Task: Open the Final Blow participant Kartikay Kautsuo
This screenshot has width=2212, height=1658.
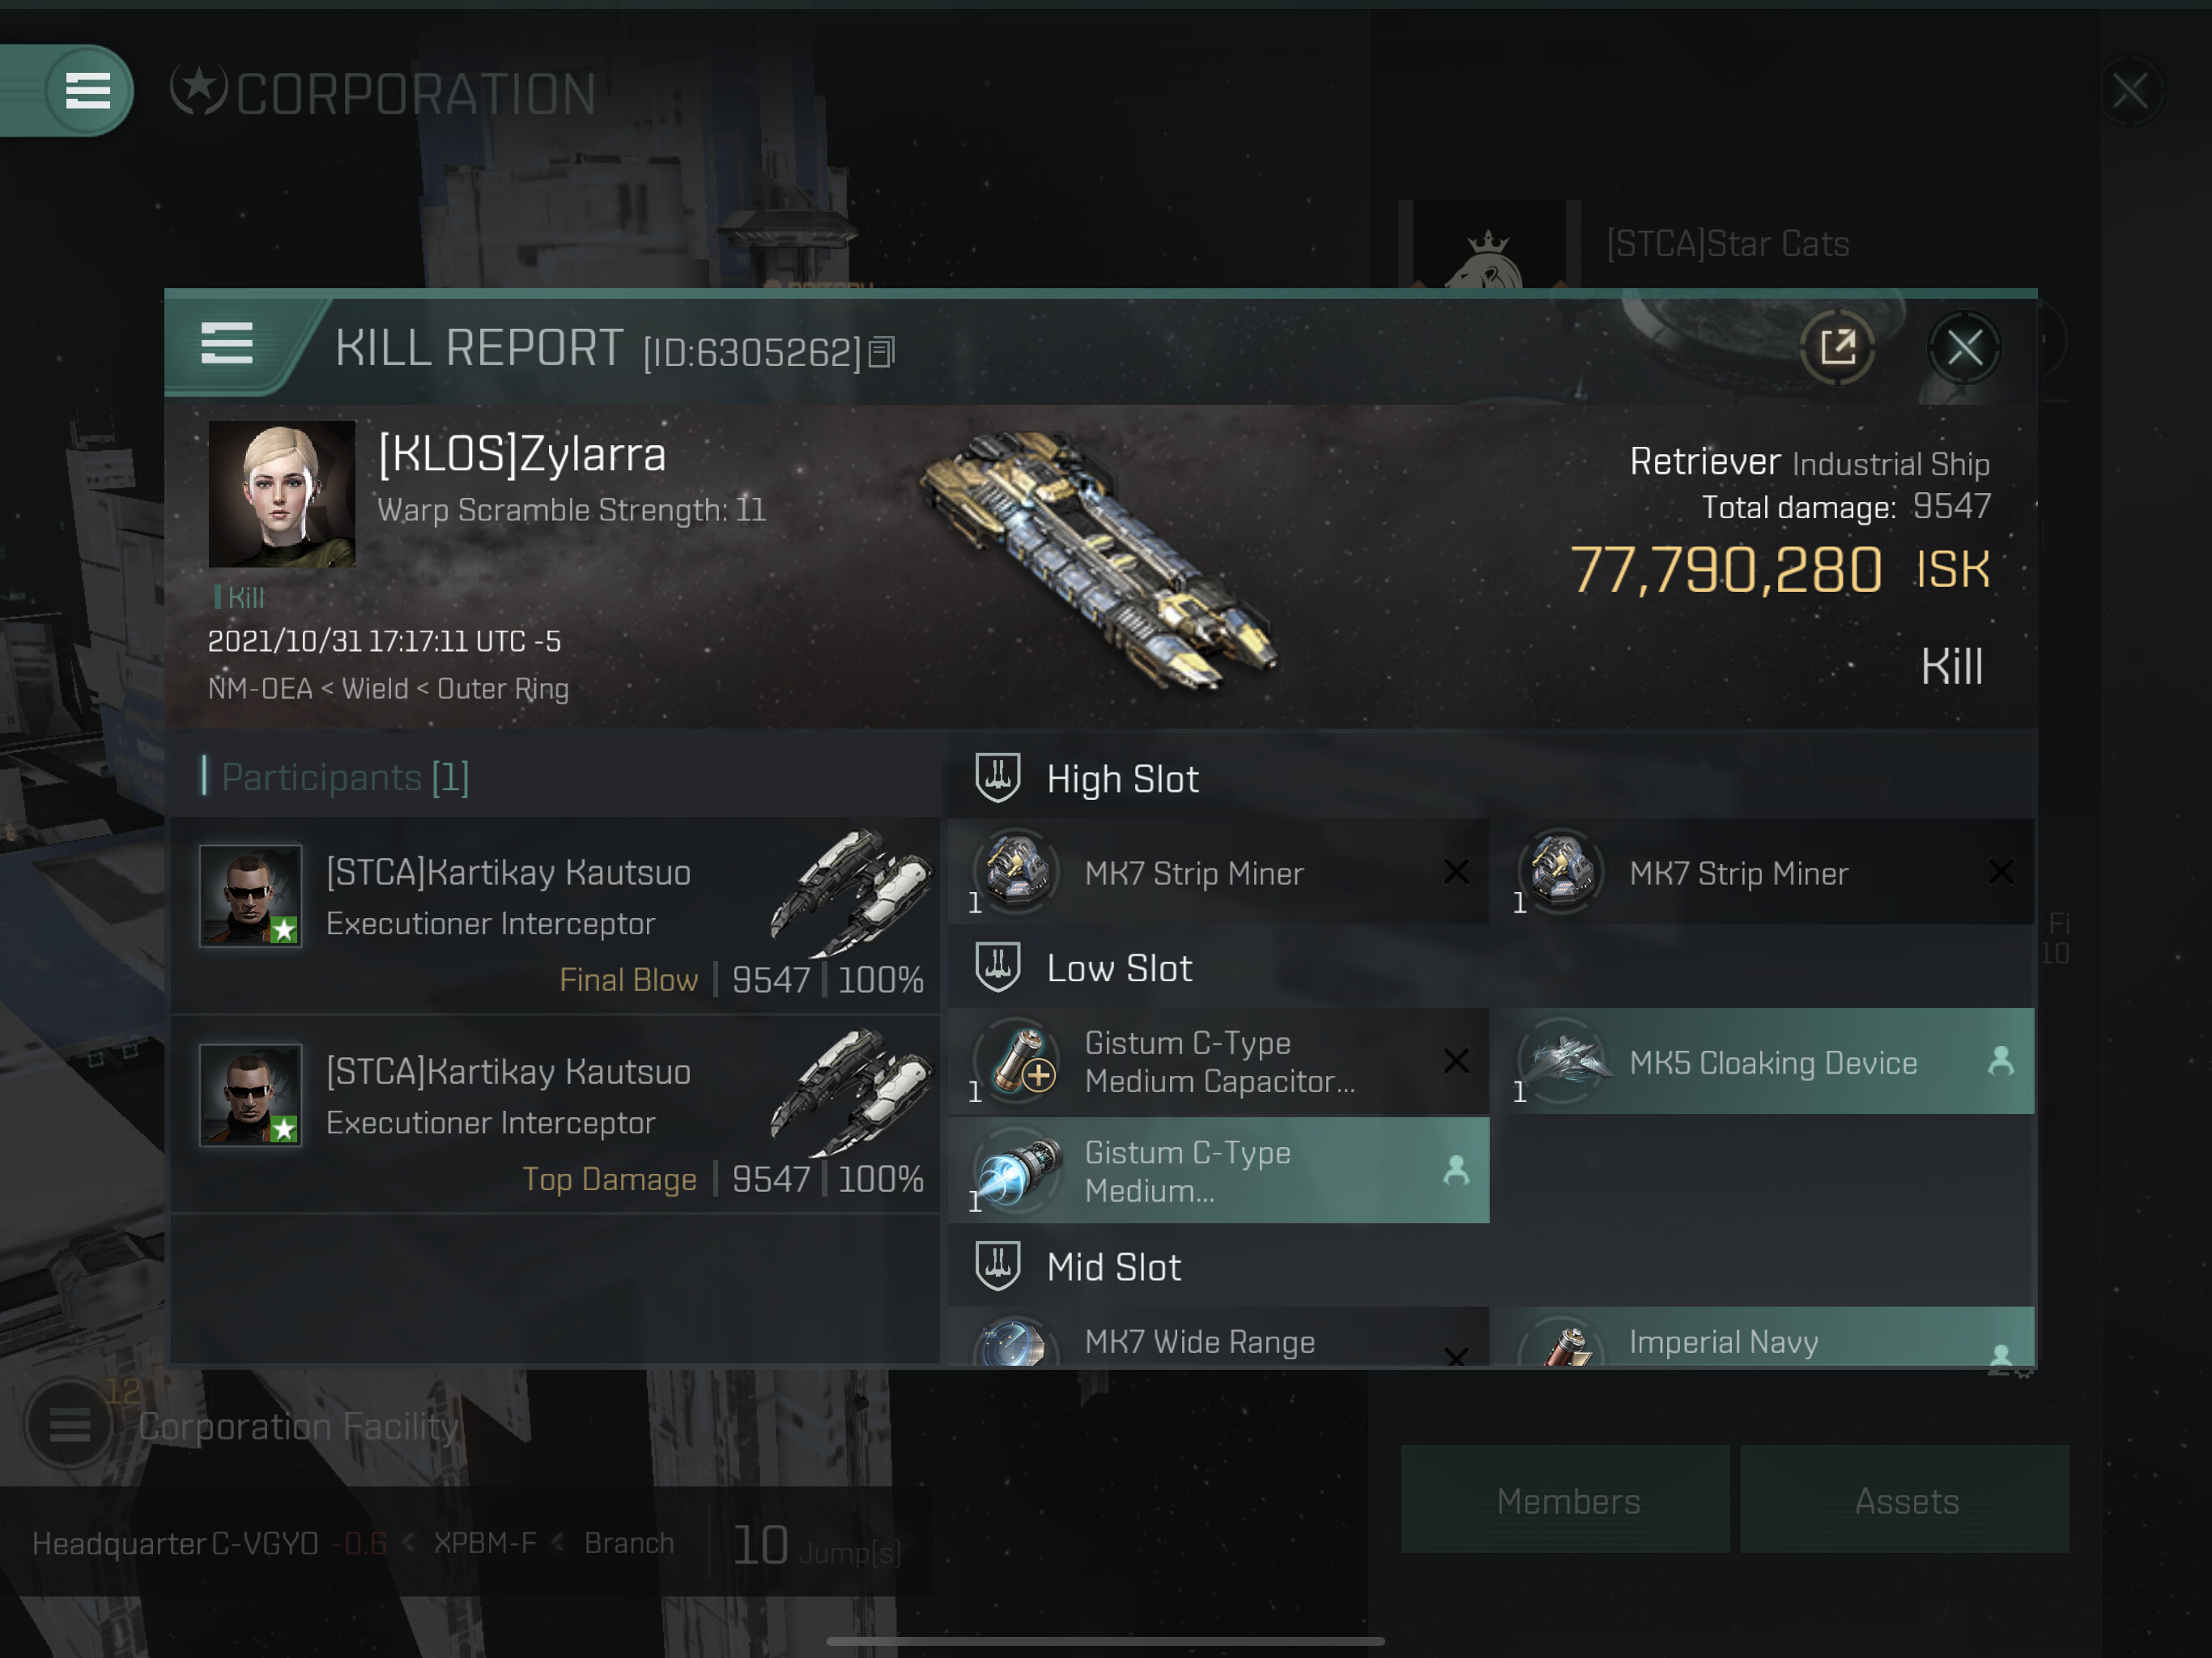Action: [x=555, y=915]
